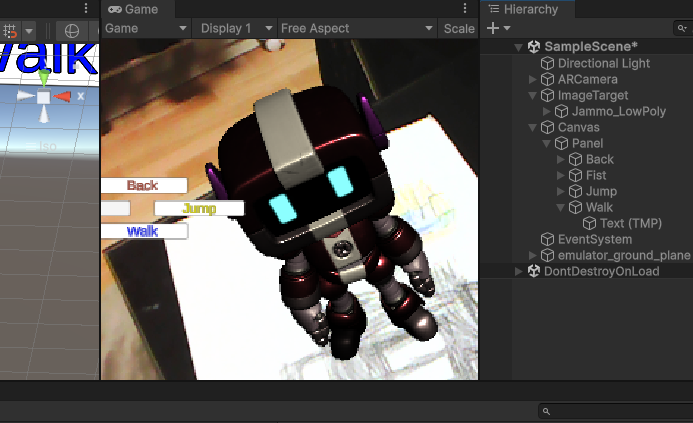Expand the ARCamera object in Hierarchy
Screen dimensions: 693x423
(x=532, y=80)
